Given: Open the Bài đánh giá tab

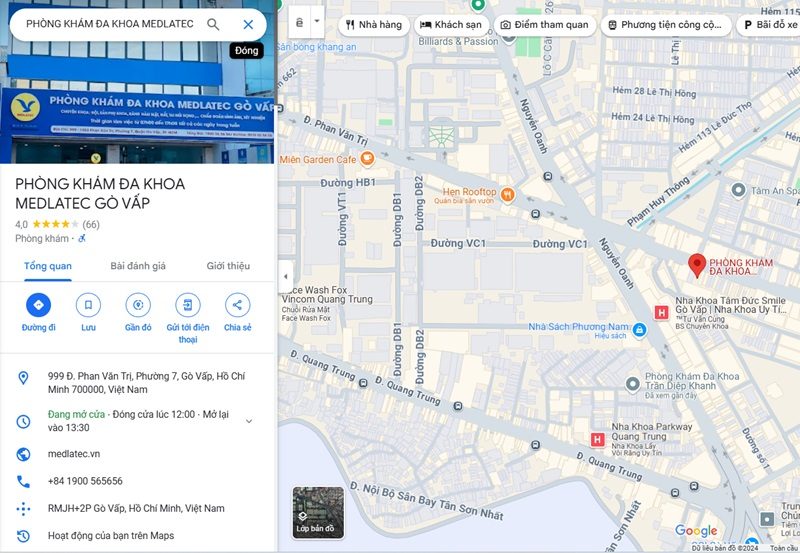Looking at the screenshot, I should (138, 266).
